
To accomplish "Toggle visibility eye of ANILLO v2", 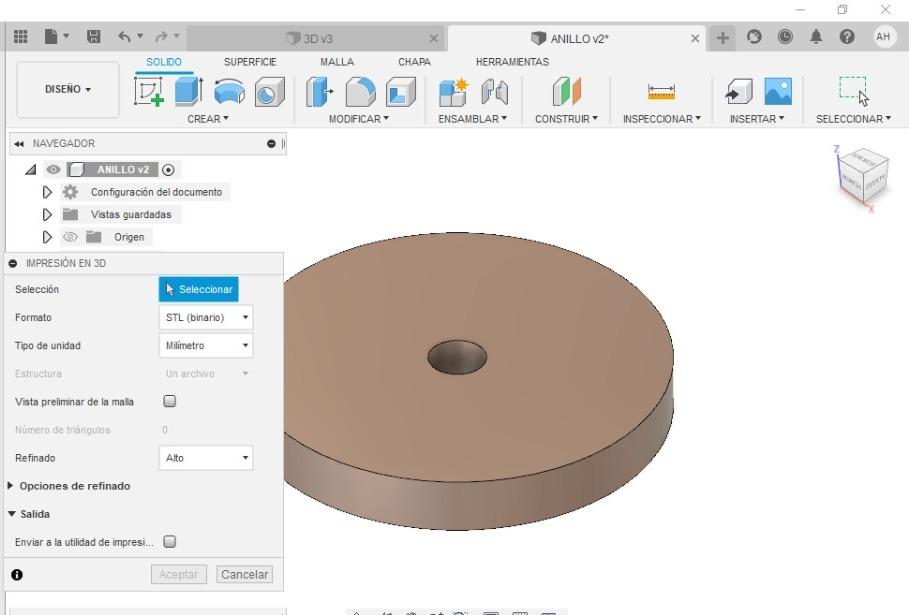I will (53, 170).
